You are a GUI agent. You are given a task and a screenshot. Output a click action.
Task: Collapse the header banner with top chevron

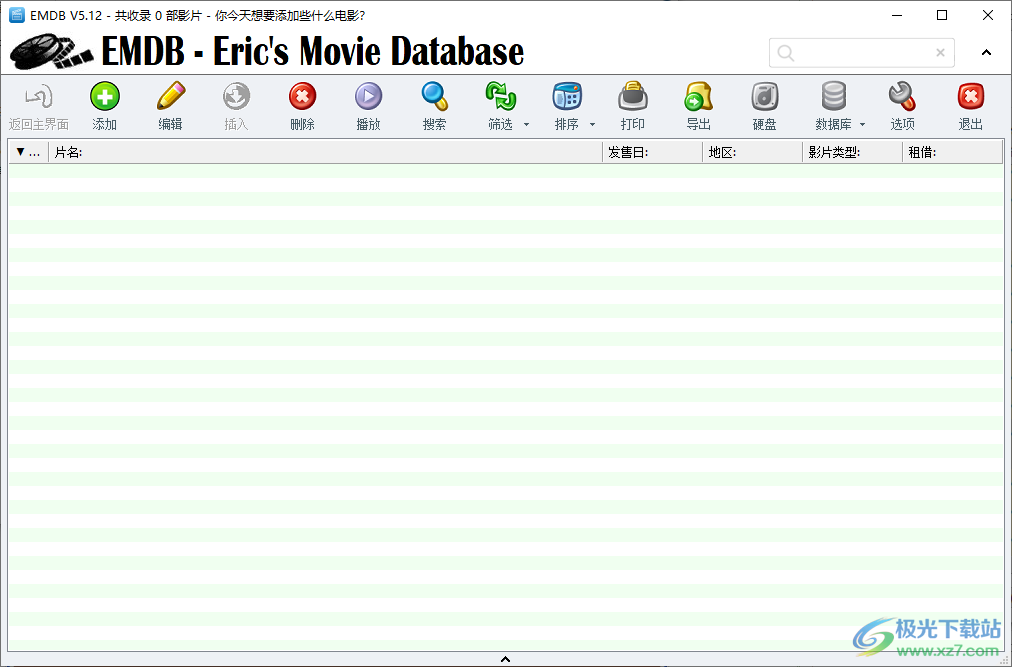986,53
